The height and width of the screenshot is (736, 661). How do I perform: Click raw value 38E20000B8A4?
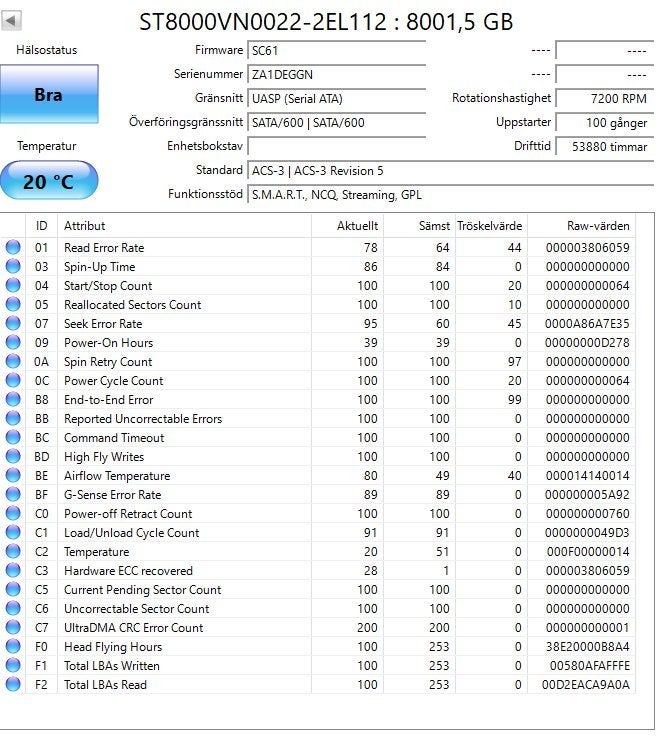pos(587,647)
